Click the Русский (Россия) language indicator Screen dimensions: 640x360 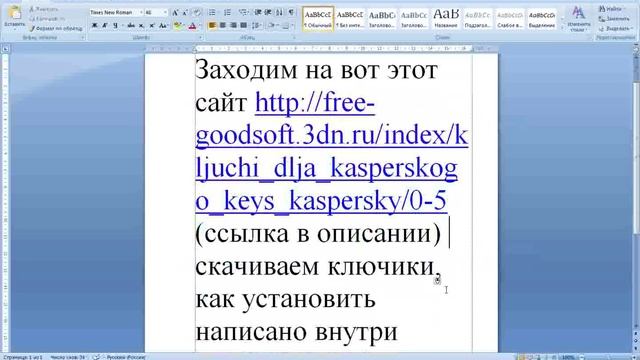[x=126, y=357]
